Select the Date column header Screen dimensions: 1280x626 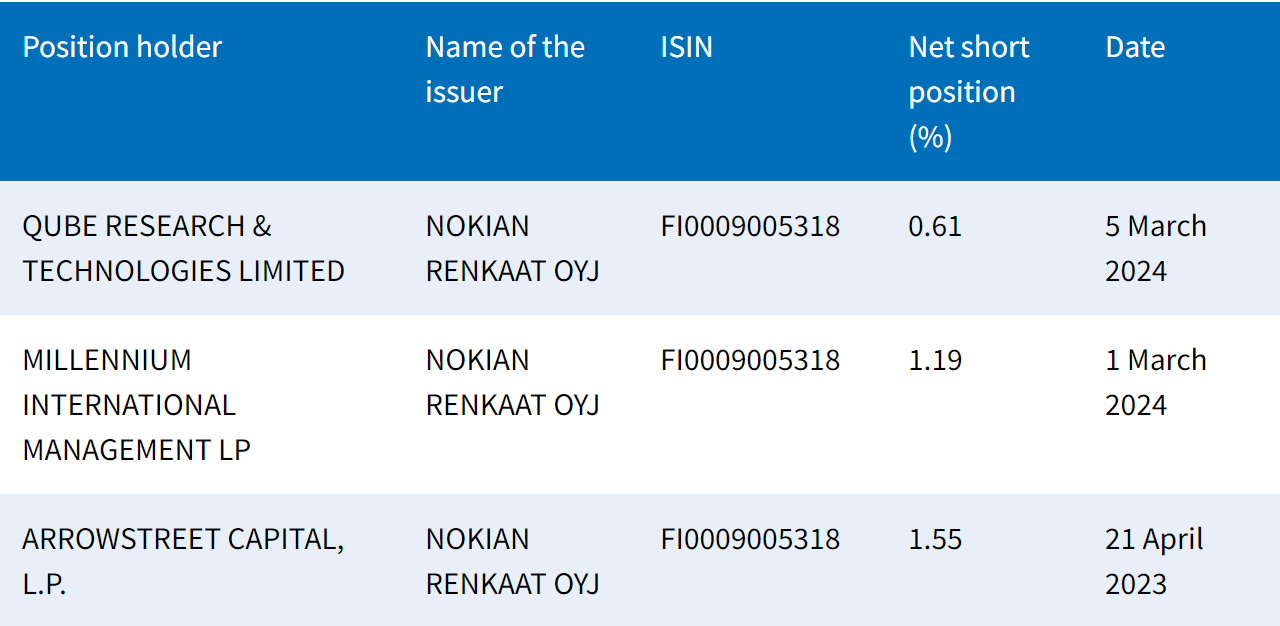[x=1135, y=47]
